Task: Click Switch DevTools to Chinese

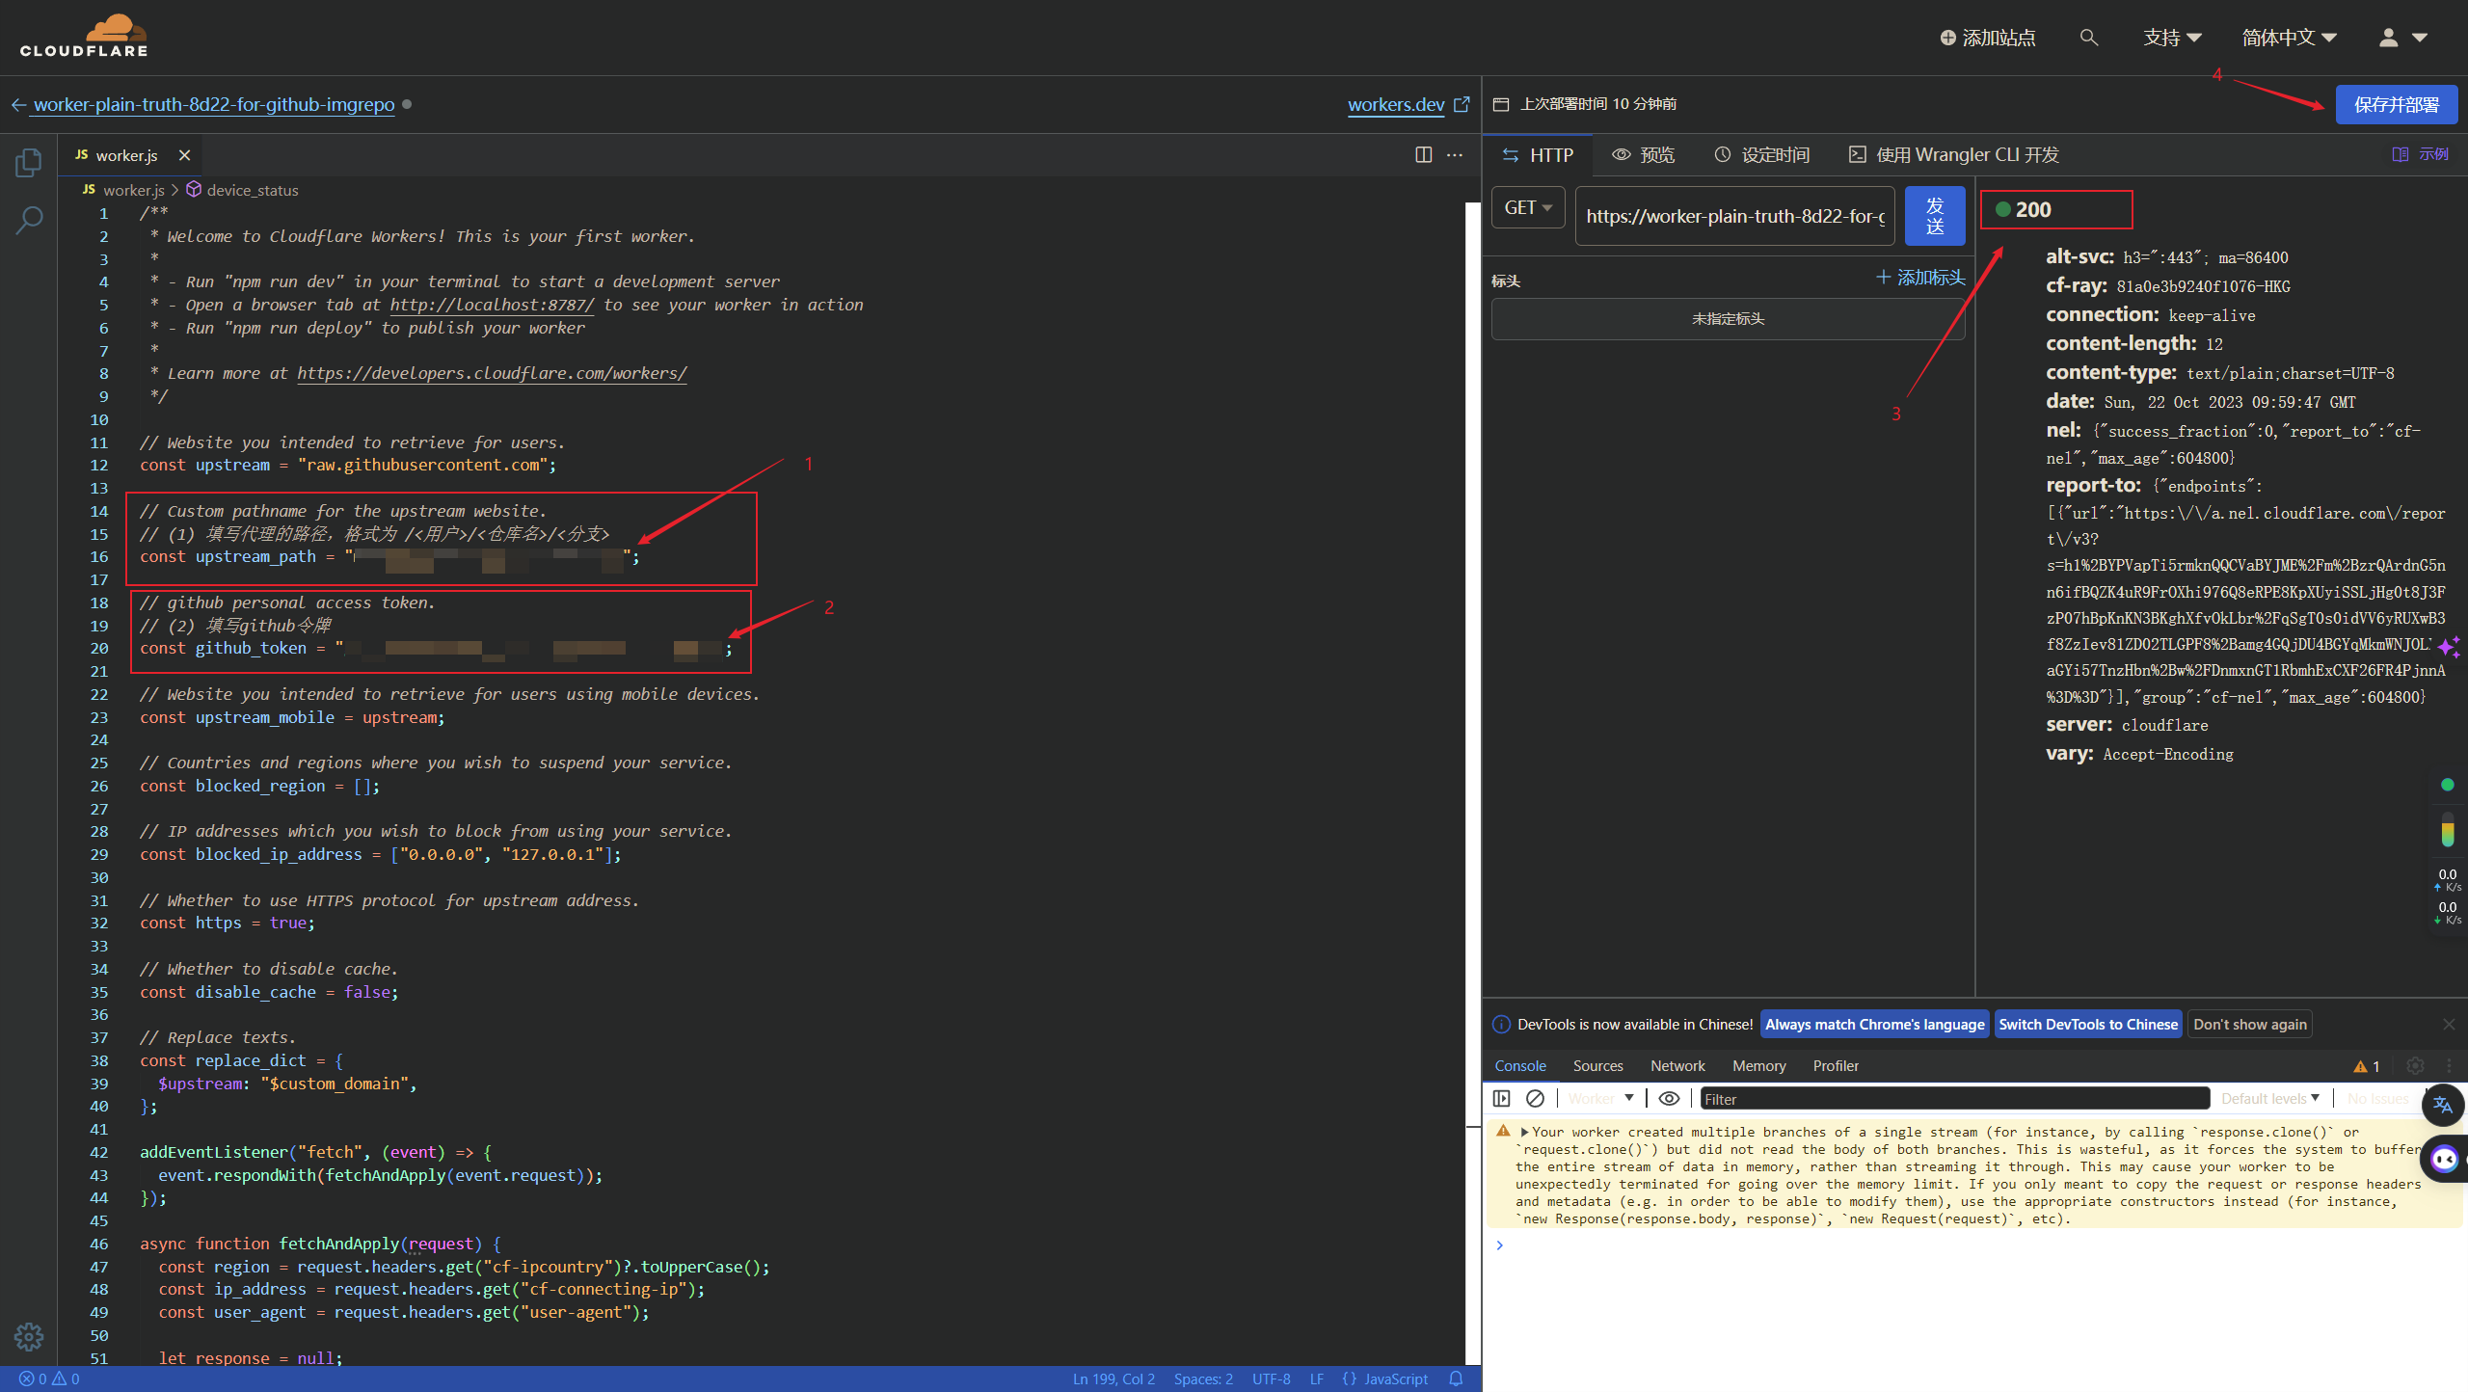Action: (x=2087, y=1024)
